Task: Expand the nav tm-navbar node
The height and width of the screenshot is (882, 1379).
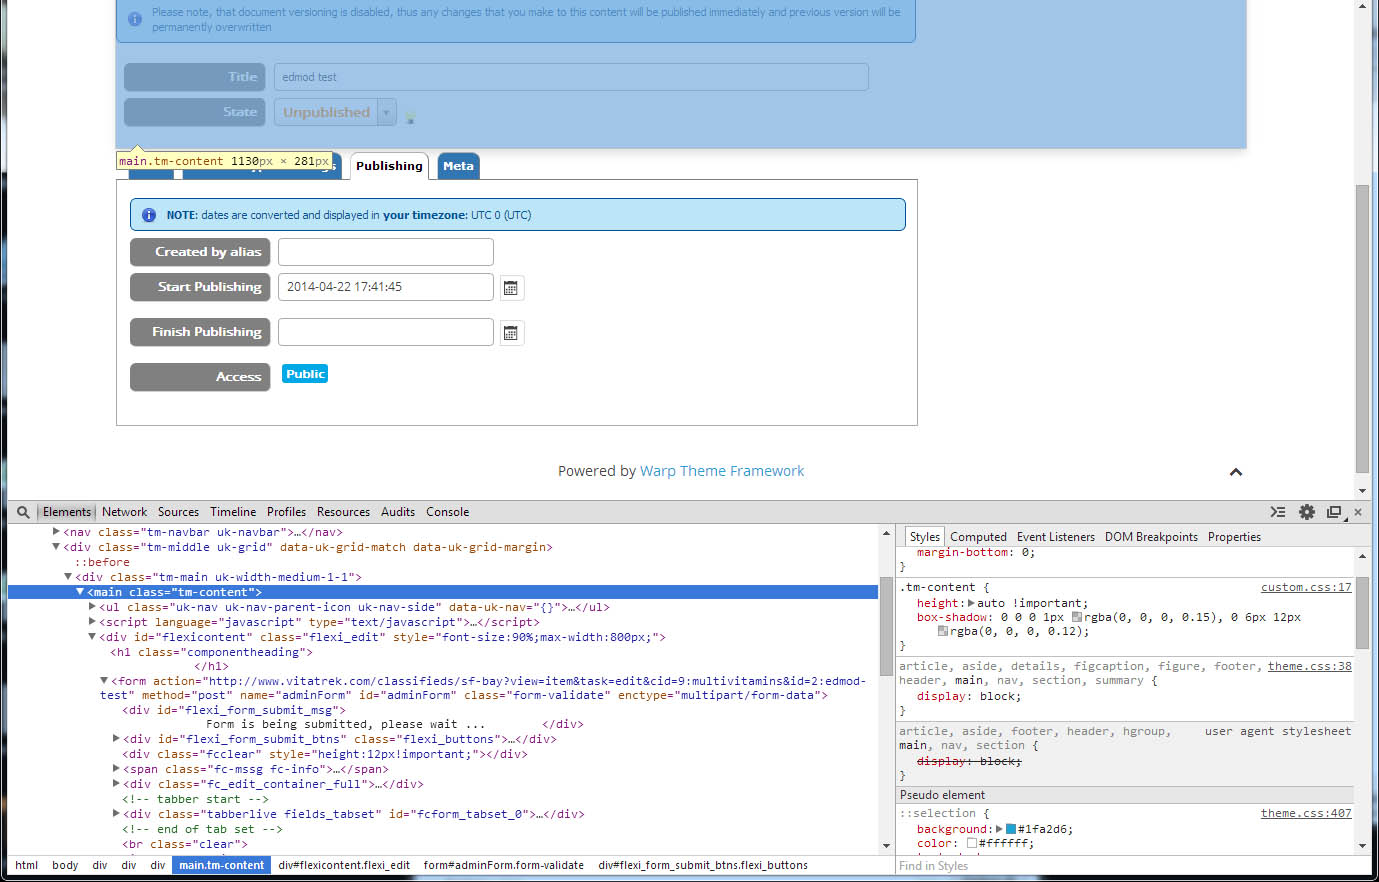Action: (x=56, y=532)
